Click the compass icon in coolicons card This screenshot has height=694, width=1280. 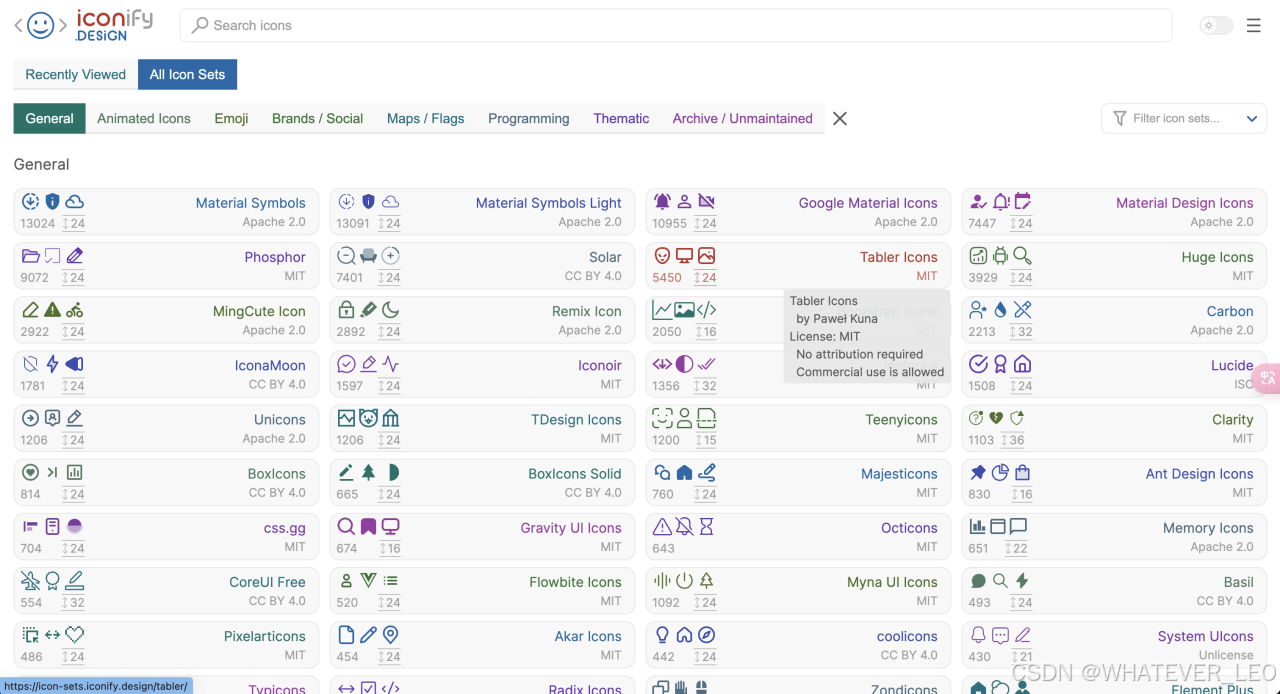[x=706, y=634]
